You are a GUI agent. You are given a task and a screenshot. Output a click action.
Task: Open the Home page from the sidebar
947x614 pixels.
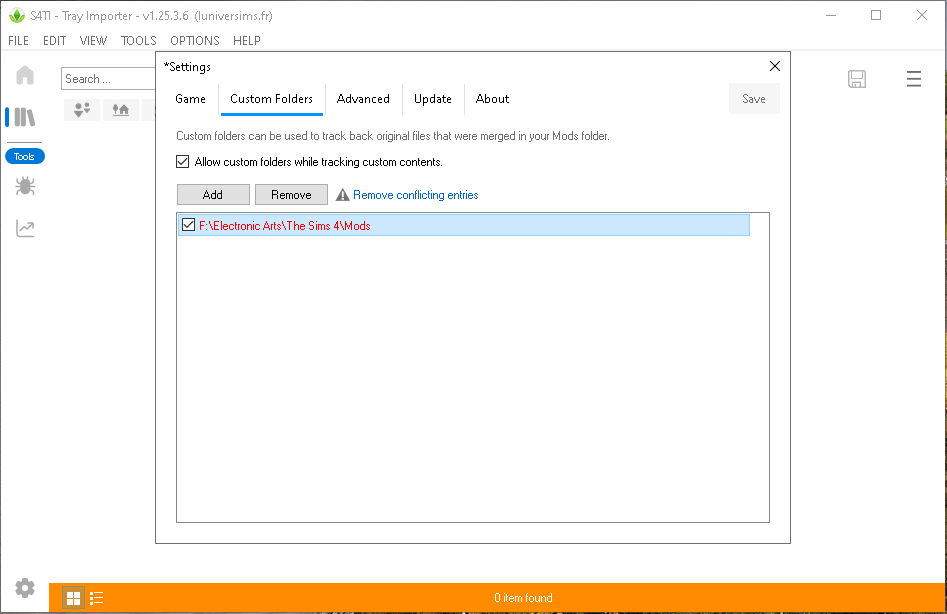click(25, 76)
